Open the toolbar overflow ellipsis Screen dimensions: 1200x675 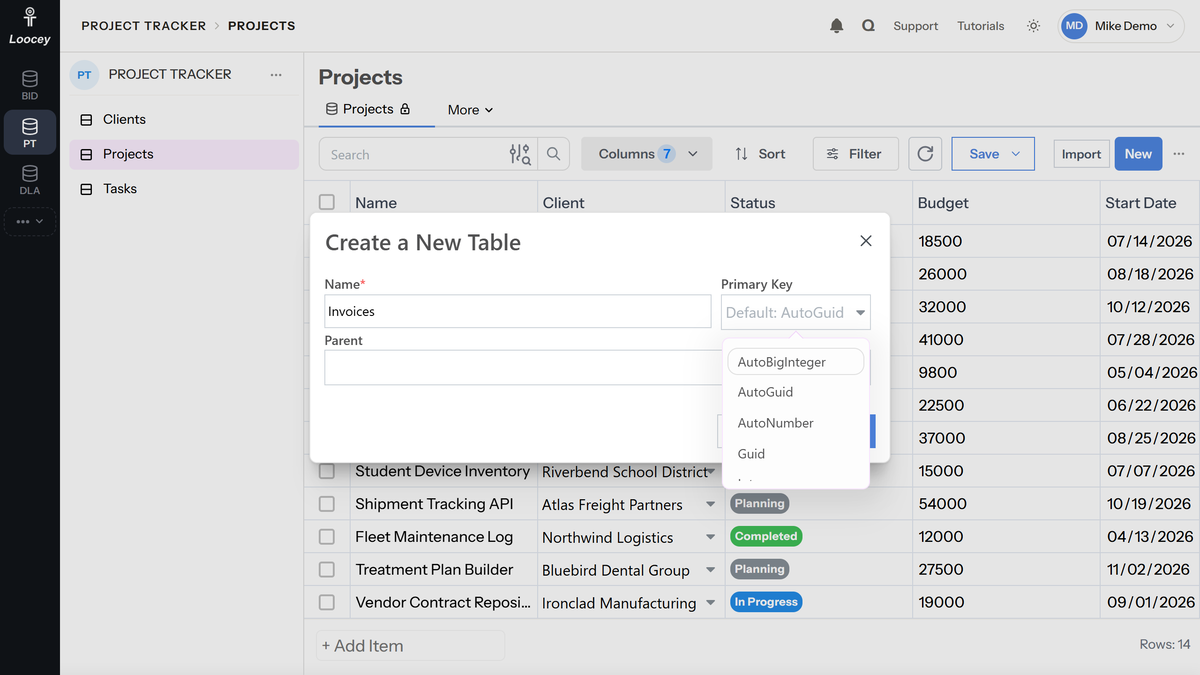(1179, 154)
